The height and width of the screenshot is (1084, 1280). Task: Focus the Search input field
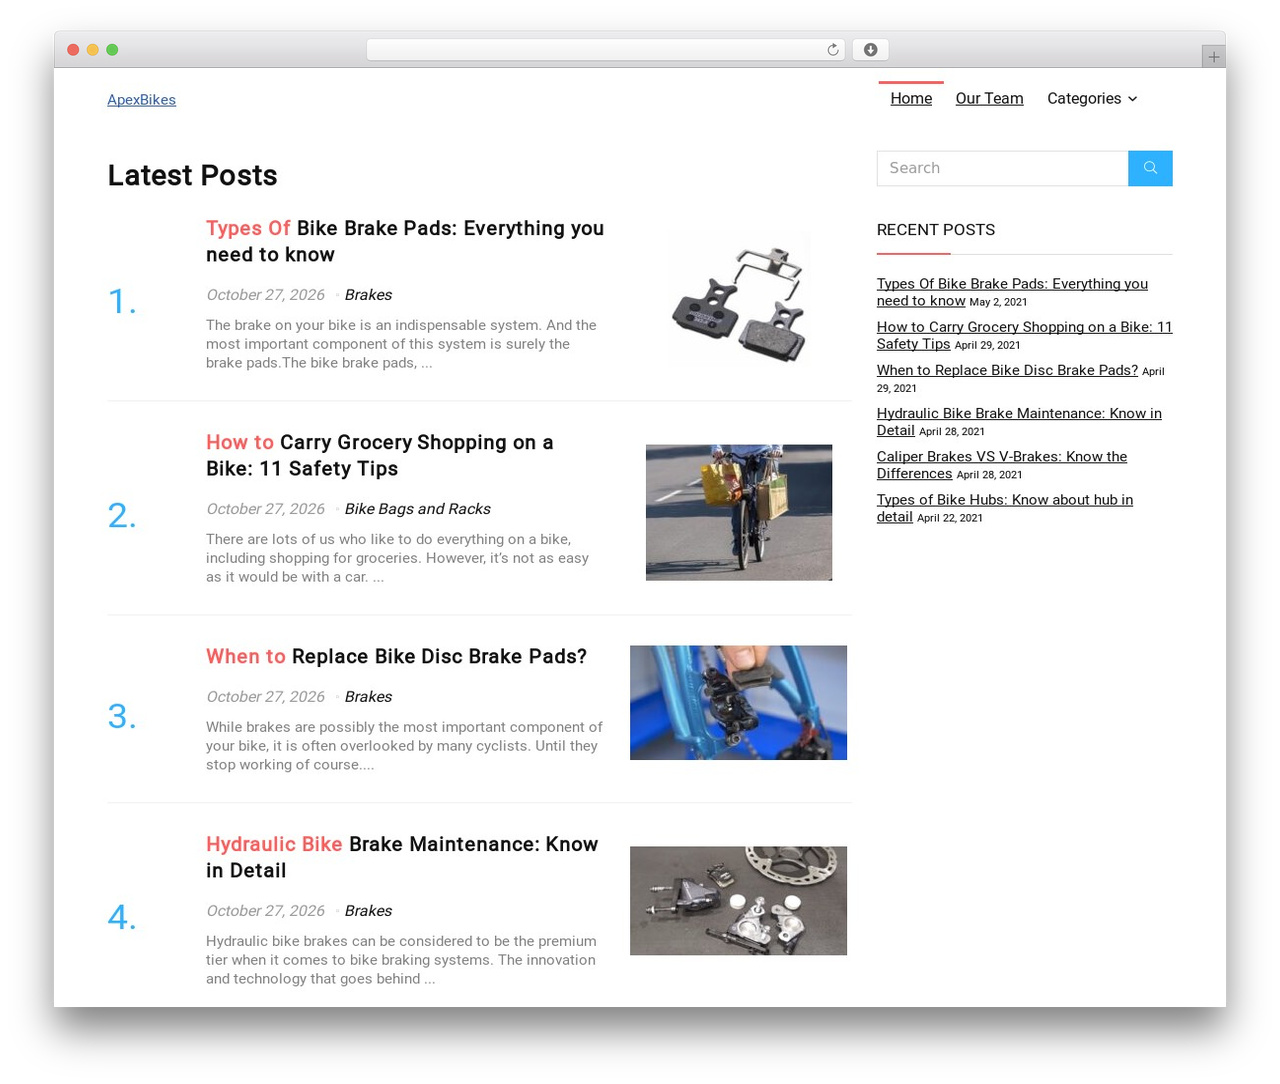pyautogui.click(x=1002, y=168)
